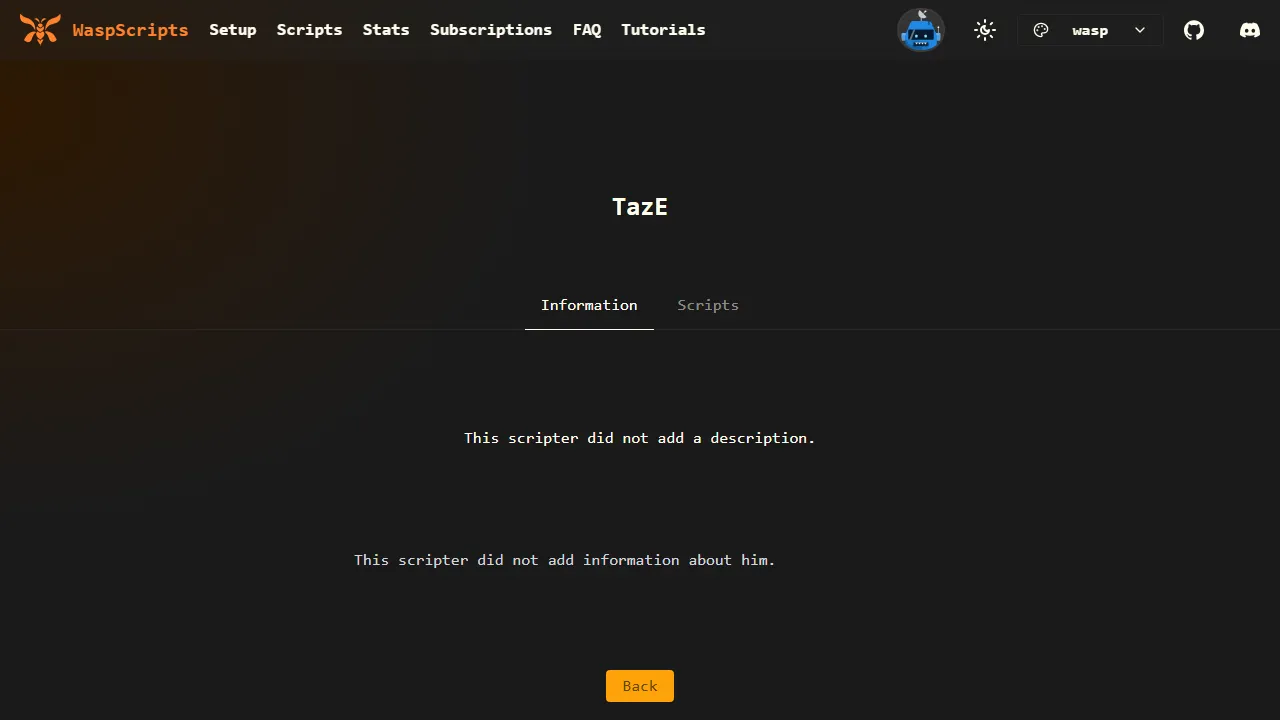Open the wasp dropdown selector
This screenshot has width=1280, height=720.
(x=1090, y=30)
